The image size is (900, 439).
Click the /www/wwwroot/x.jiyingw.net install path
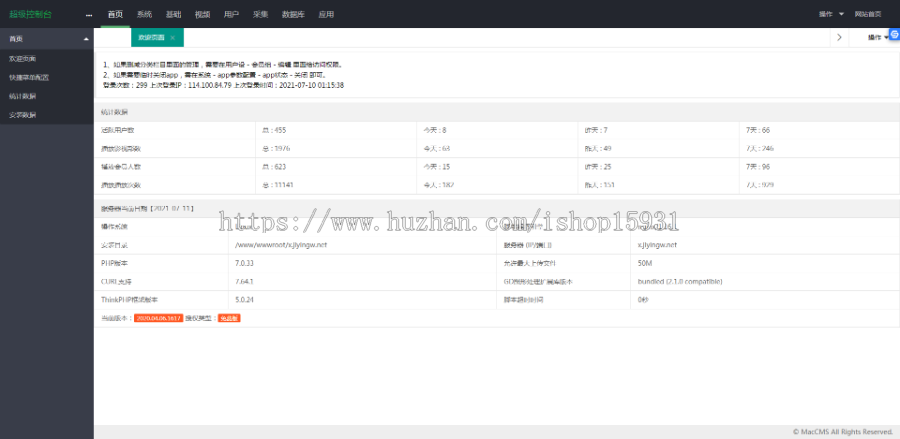tap(281, 245)
